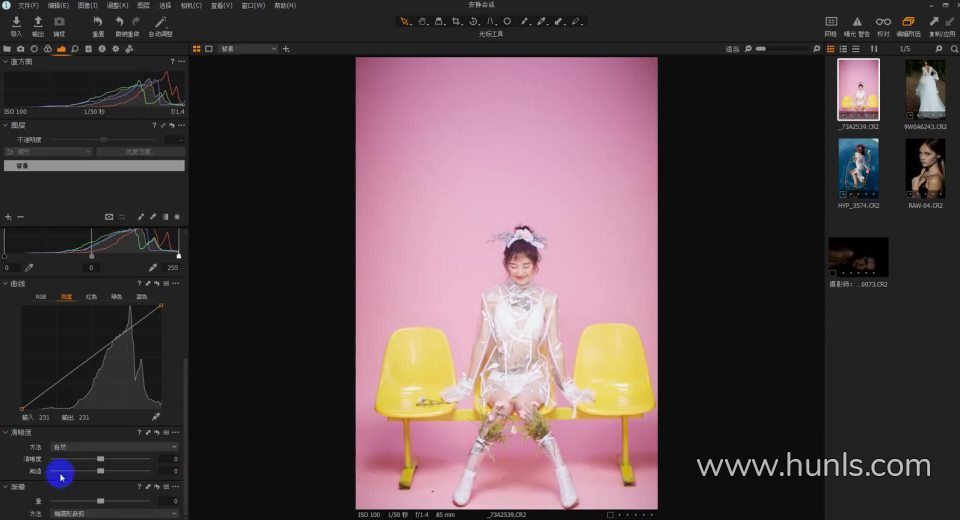The image size is (960, 520).
Task: Adjust the Clarity (清晰度) slider handle
Action: 100,459
